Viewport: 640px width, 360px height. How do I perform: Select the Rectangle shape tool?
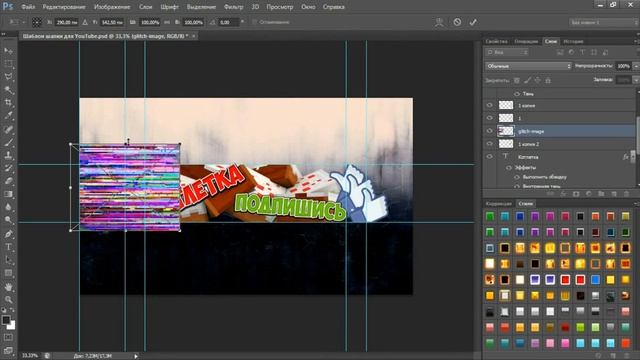[x=8, y=273]
